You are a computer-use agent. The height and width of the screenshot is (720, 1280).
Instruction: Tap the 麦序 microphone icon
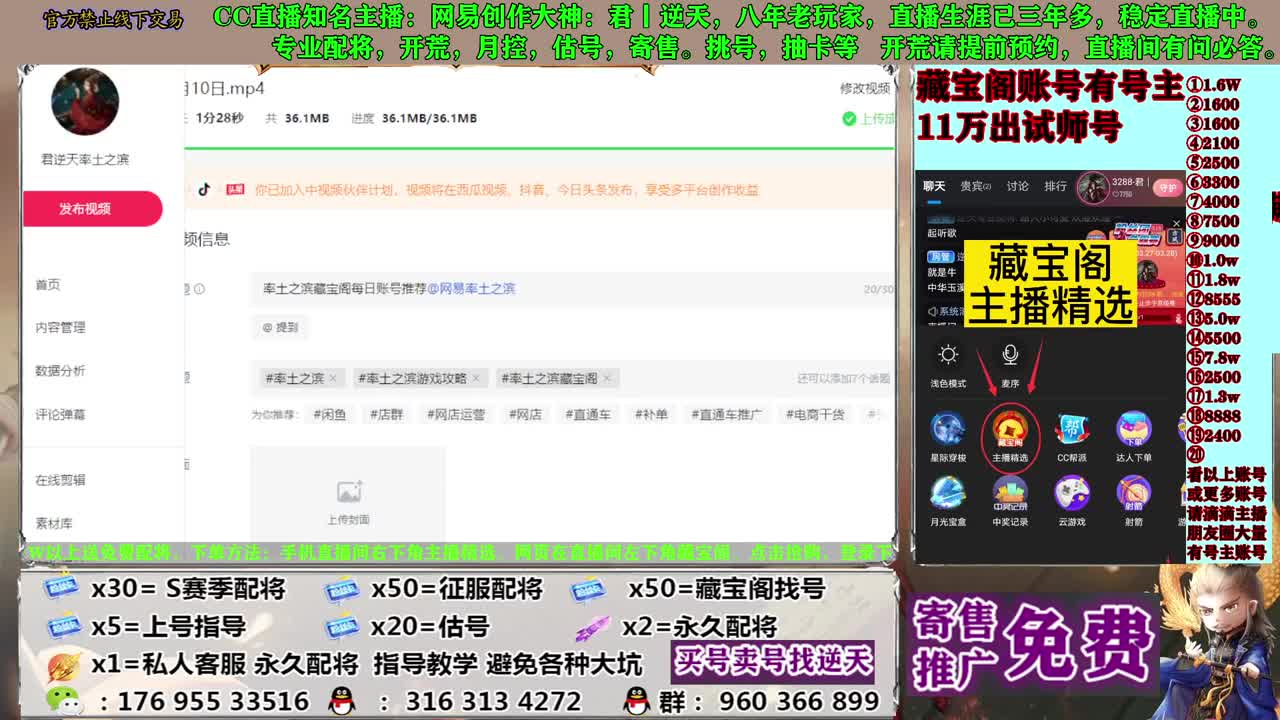[x=1010, y=355]
